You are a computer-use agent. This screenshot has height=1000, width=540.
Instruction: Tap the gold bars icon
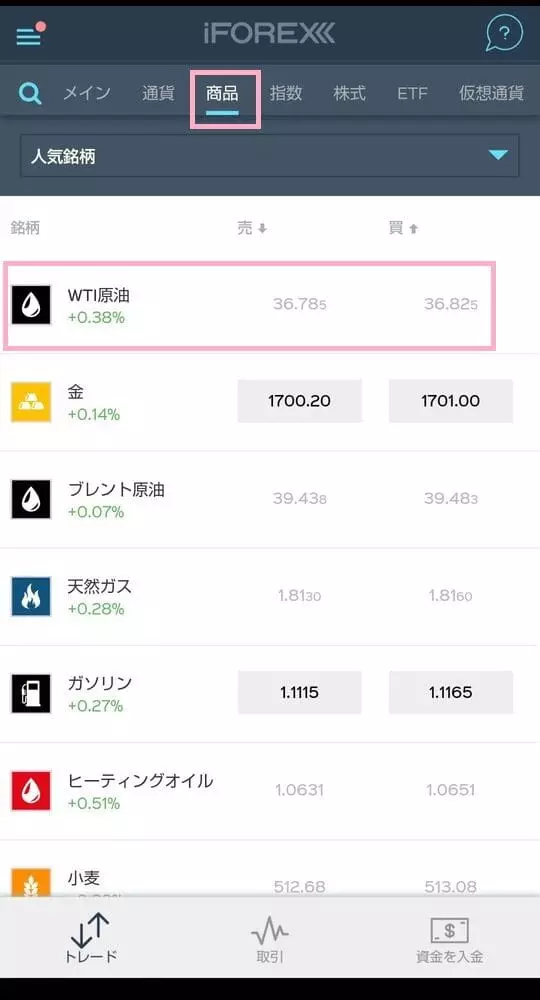(31, 402)
